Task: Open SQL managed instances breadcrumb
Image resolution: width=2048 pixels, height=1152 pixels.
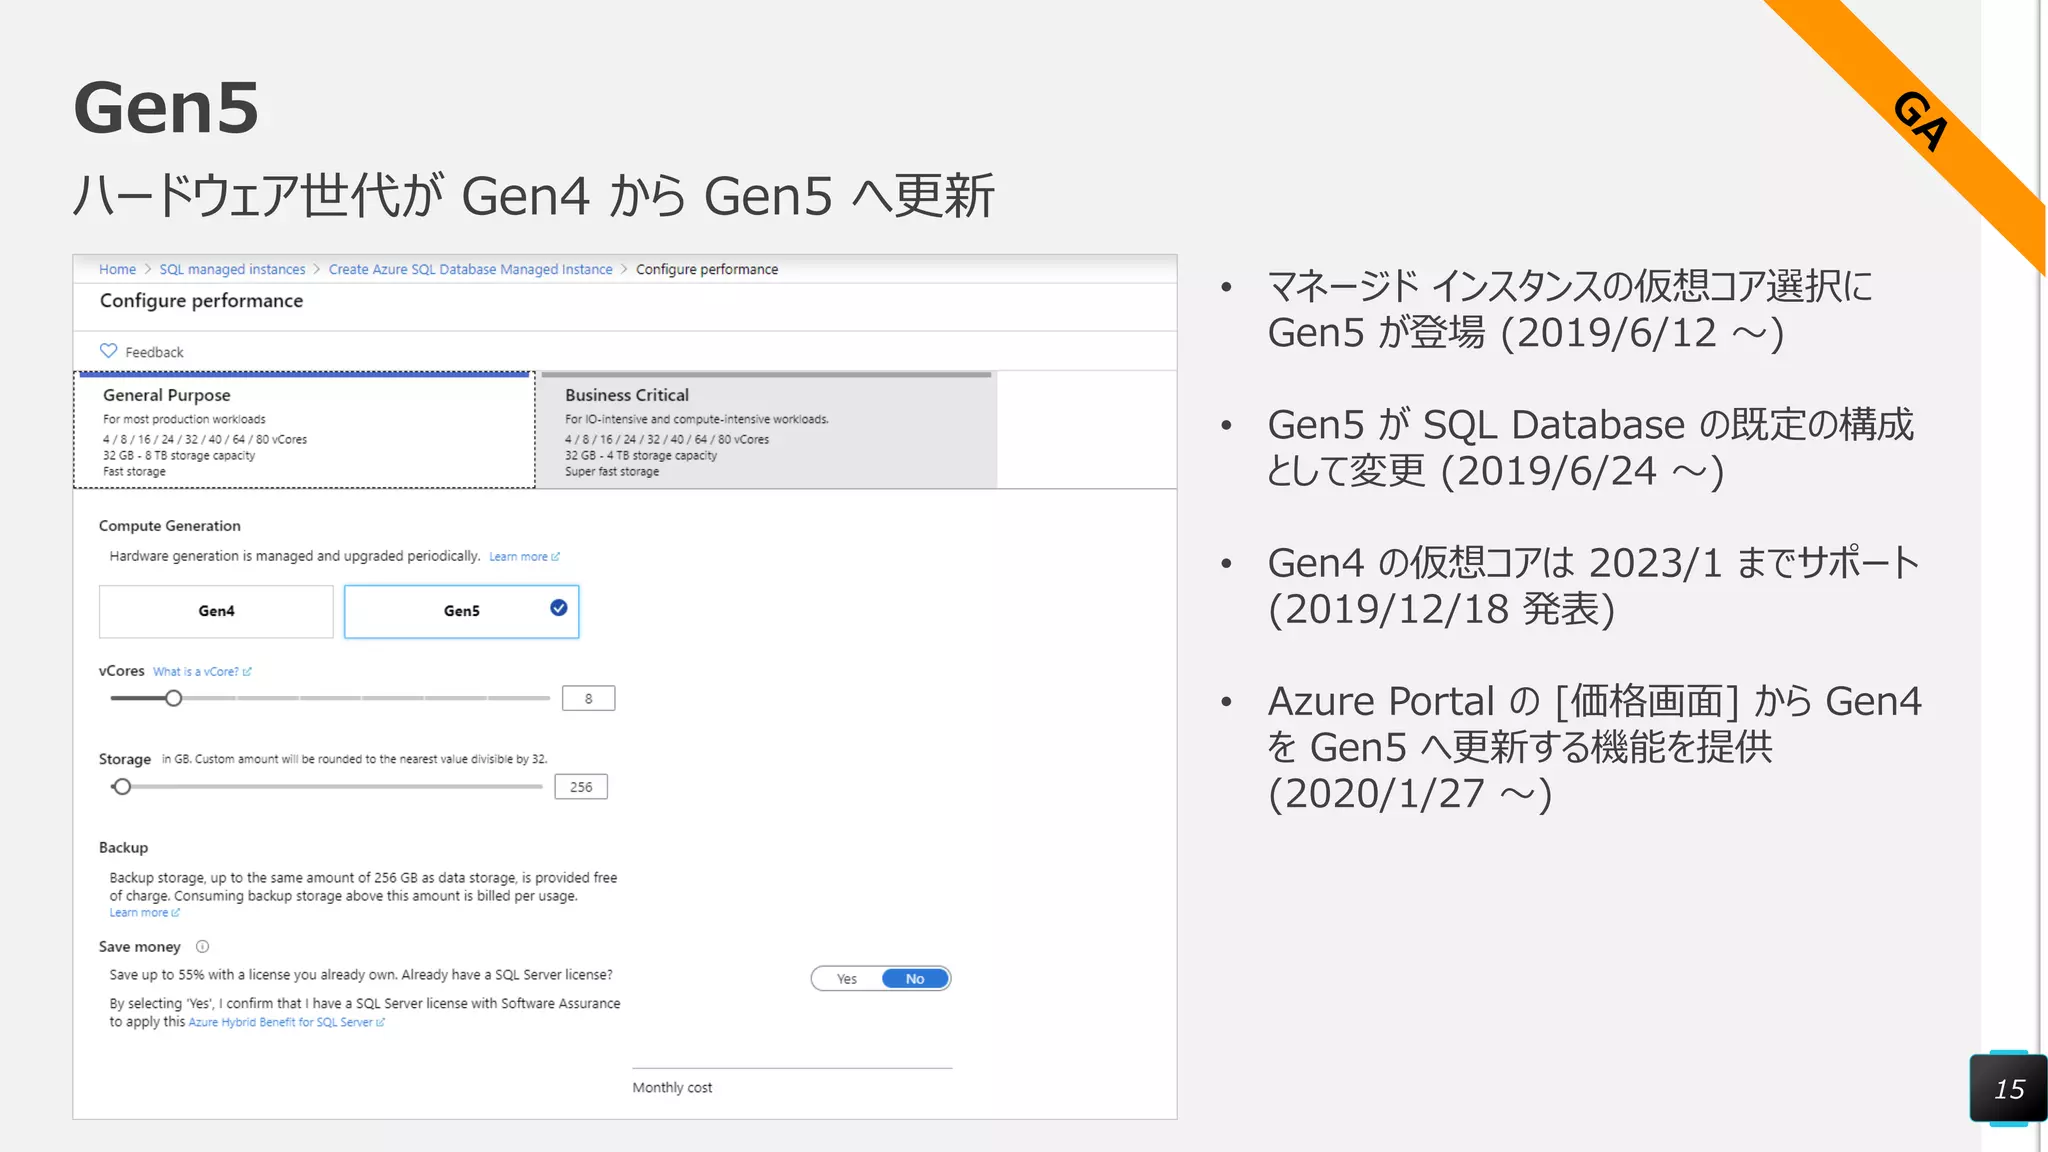Action: (x=232, y=269)
